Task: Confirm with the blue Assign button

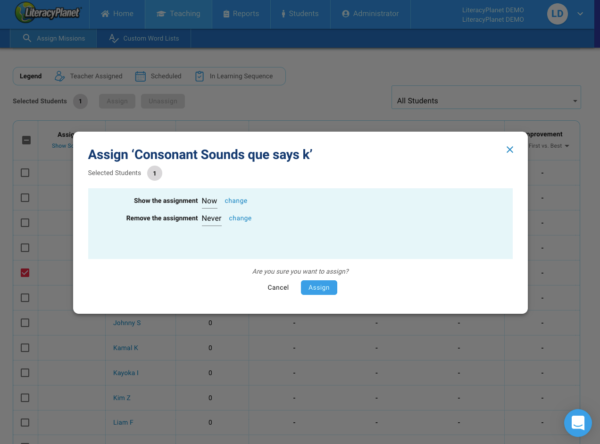Action: click(x=319, y=287)
